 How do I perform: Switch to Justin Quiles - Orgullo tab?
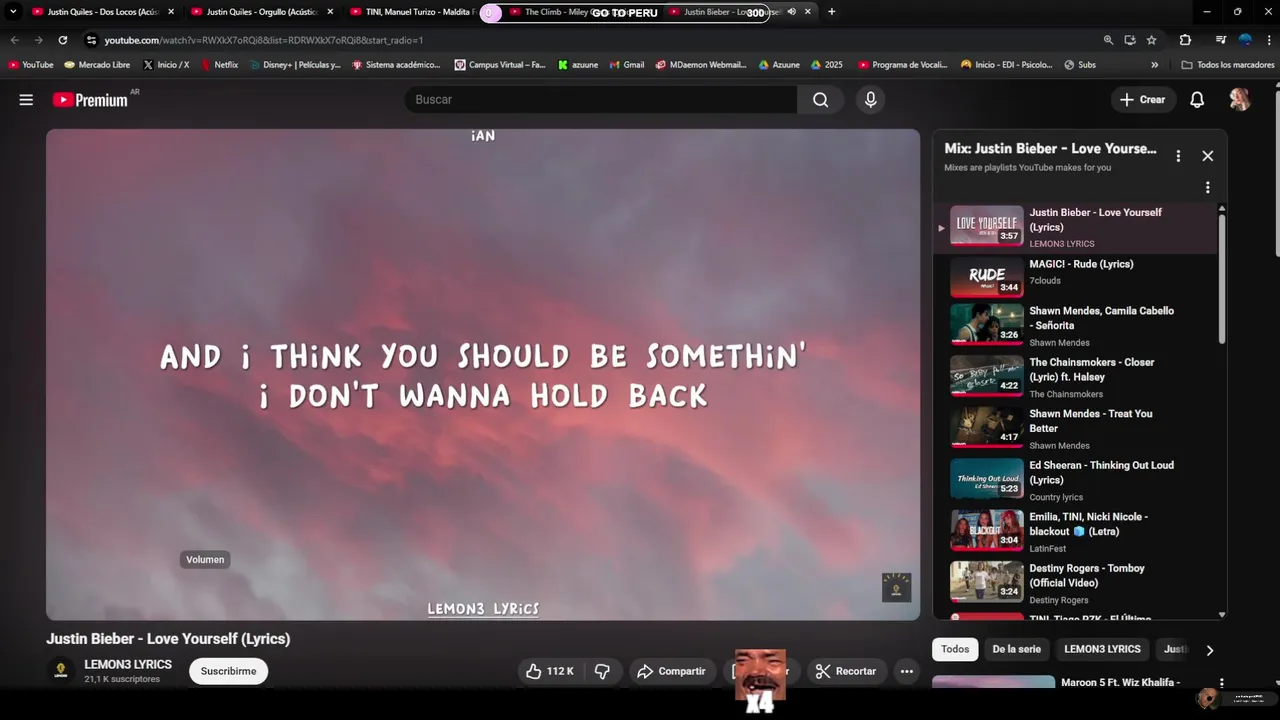click(x=261, y=12)
